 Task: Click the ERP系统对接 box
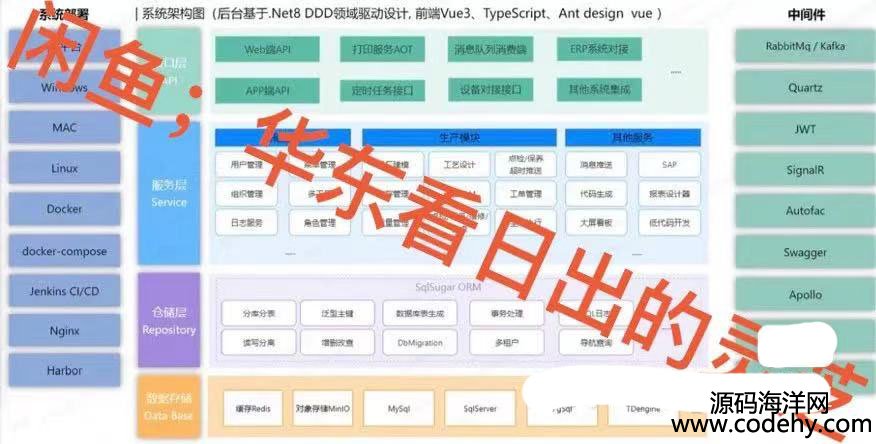pos(599,50)
